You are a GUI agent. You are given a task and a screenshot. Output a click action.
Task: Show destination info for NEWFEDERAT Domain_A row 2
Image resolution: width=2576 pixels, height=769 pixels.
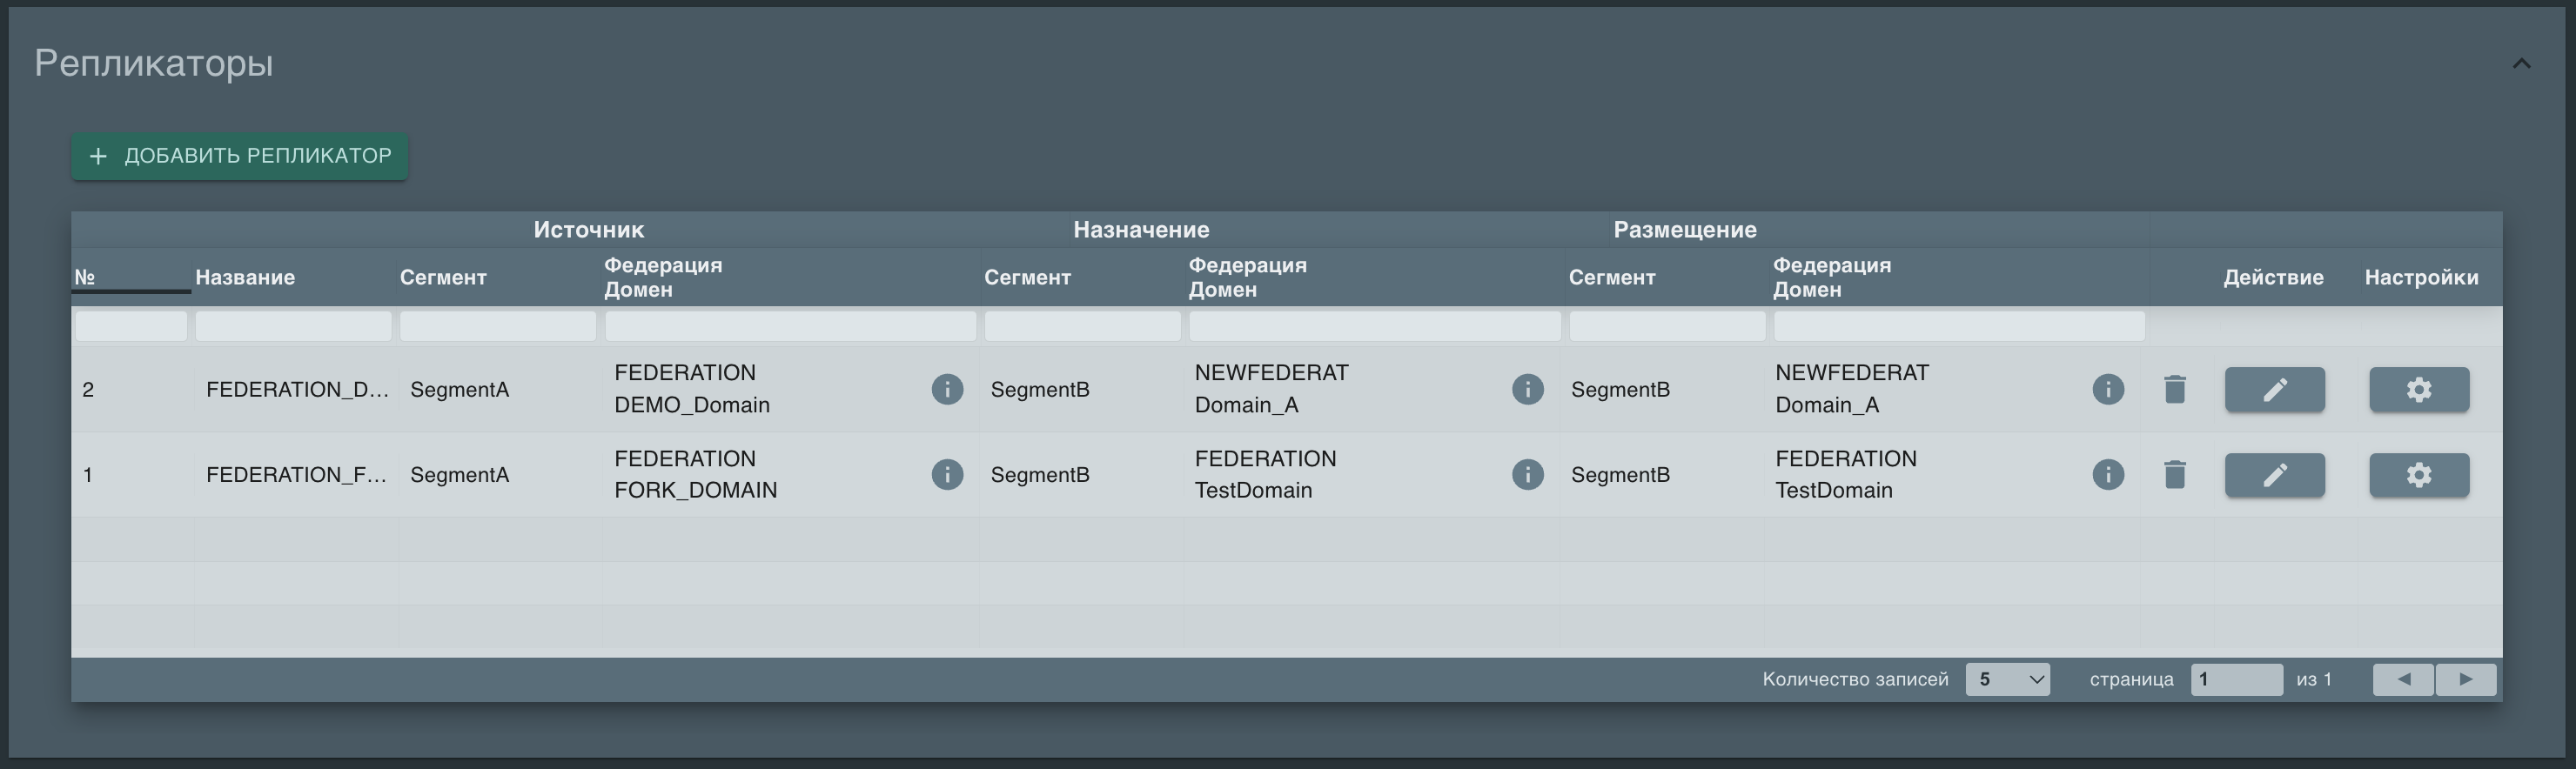click(1527, 389)
